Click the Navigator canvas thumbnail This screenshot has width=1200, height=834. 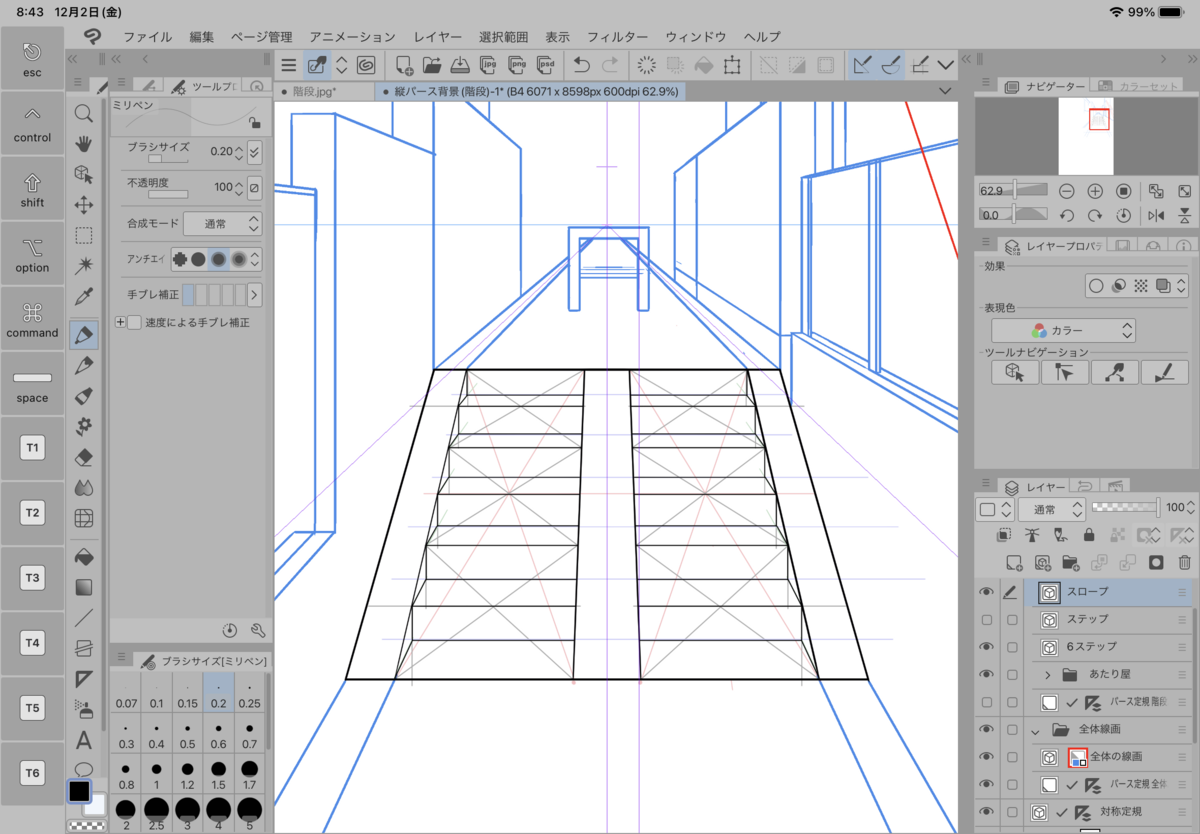click(x=1086, y=136)
